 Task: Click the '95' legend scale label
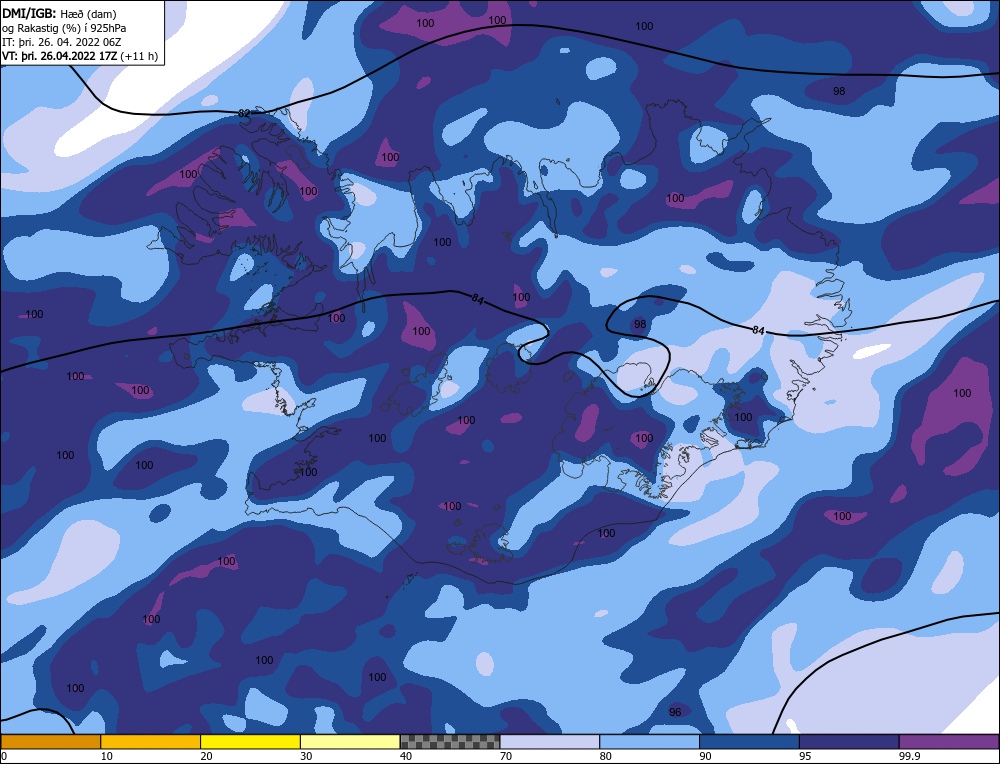click(805, 756)
